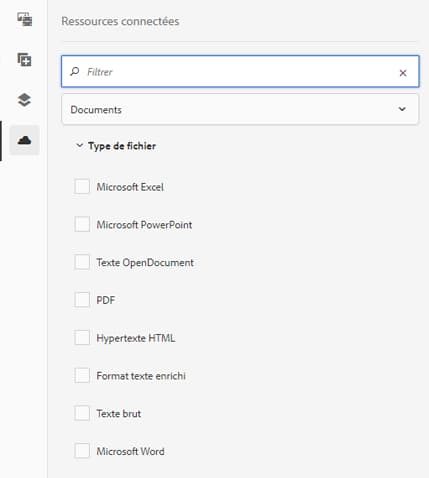The width and height of the screenshot is (429, 478).
Task: Click the Hypertexte HTML label text
Action: point(136,338)
